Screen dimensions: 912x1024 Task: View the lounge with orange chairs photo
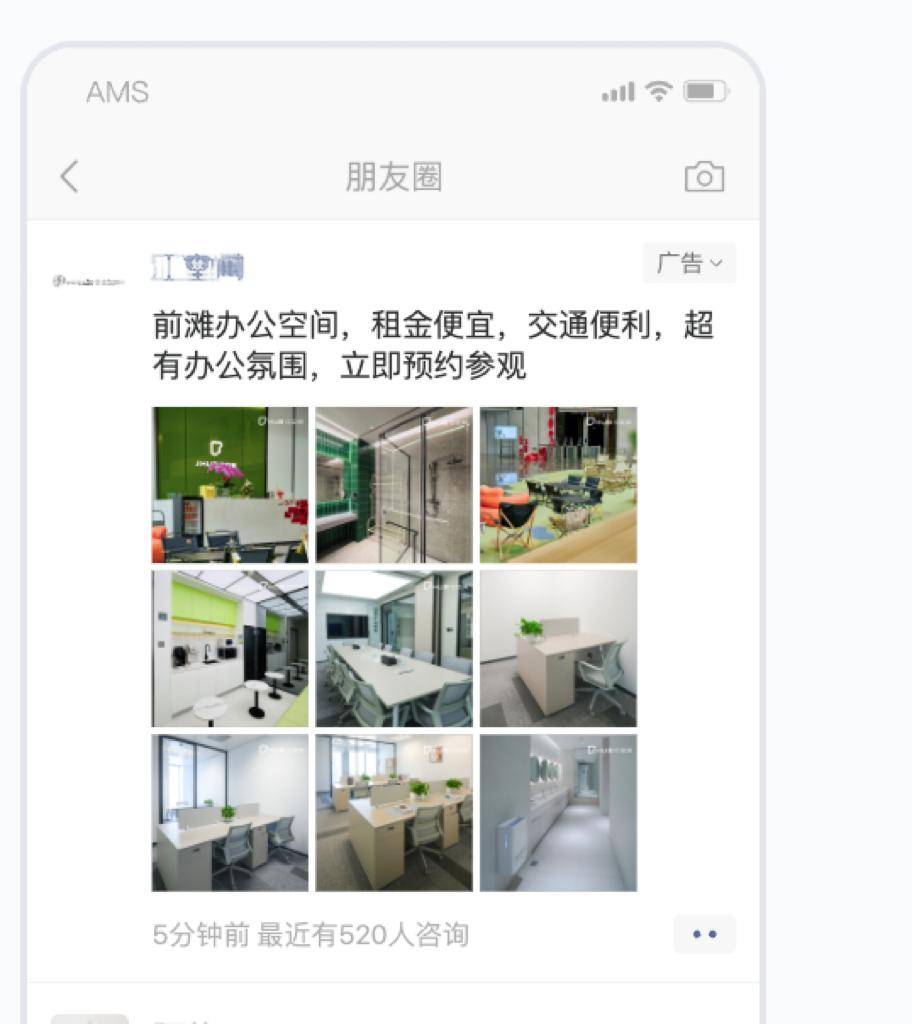[559, 485]
